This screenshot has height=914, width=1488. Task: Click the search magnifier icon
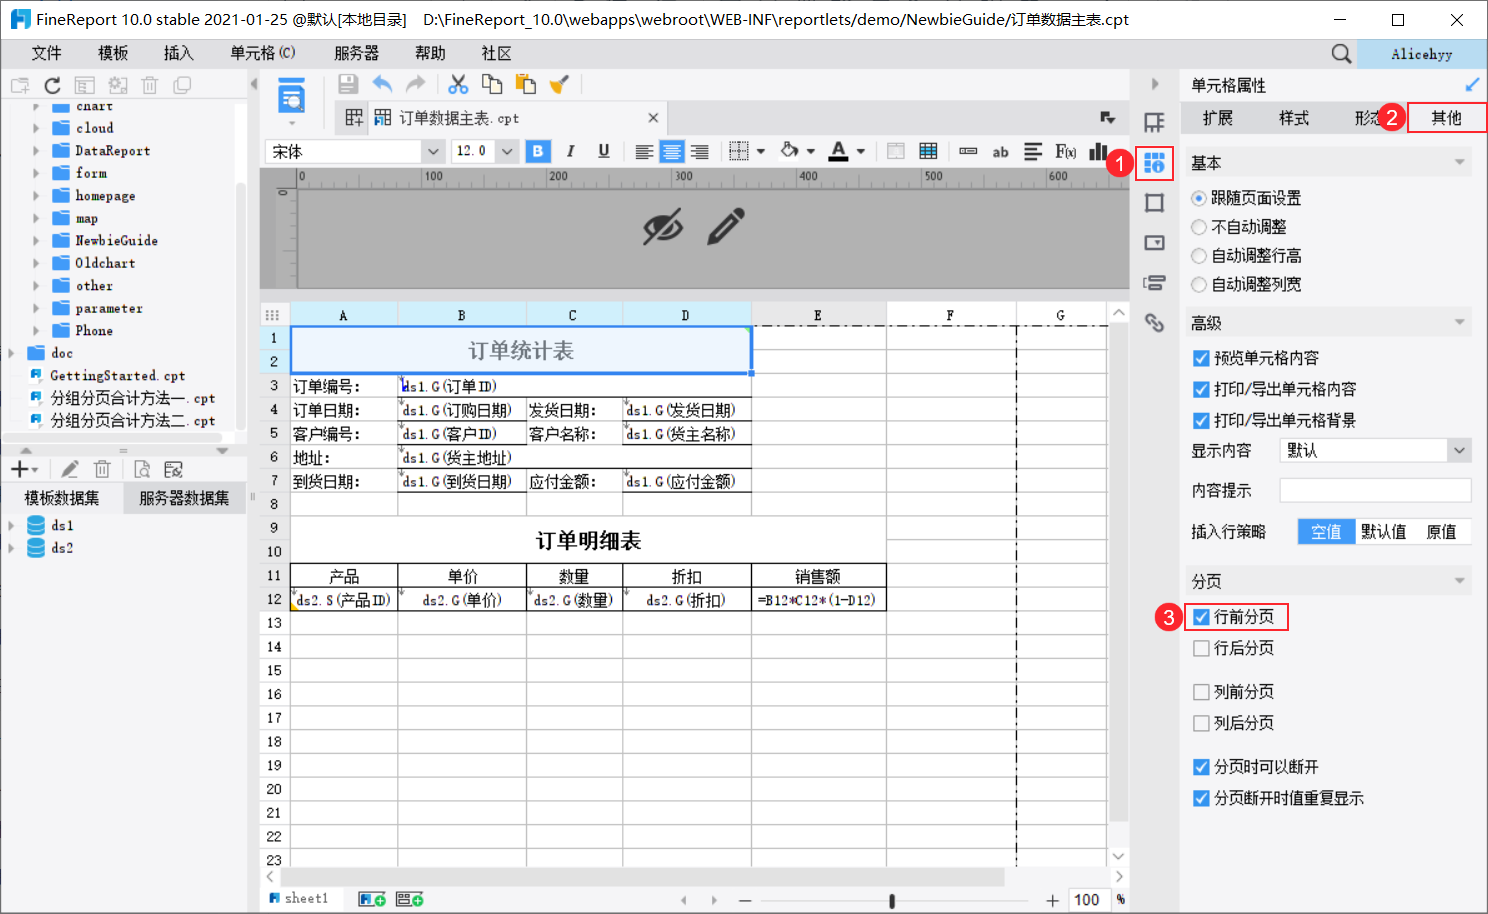[1341, 54]
